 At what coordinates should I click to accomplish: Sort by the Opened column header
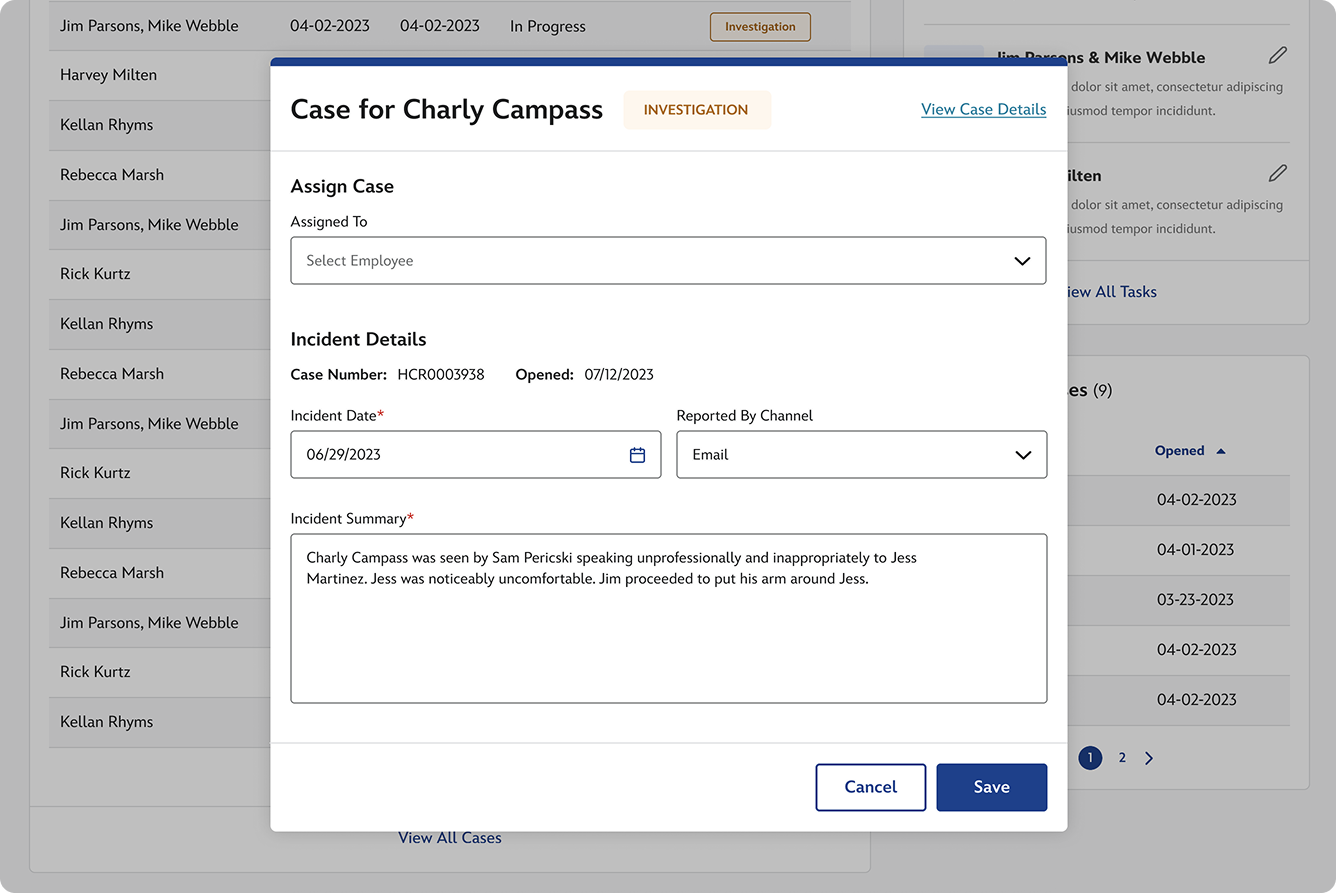(x=1179, y=451)
